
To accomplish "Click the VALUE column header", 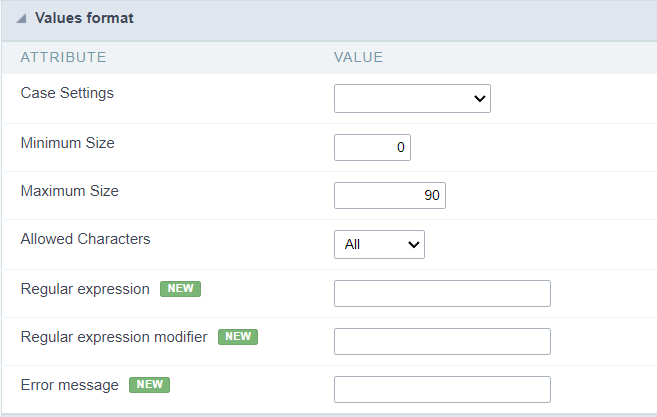I will coord(358,57).
